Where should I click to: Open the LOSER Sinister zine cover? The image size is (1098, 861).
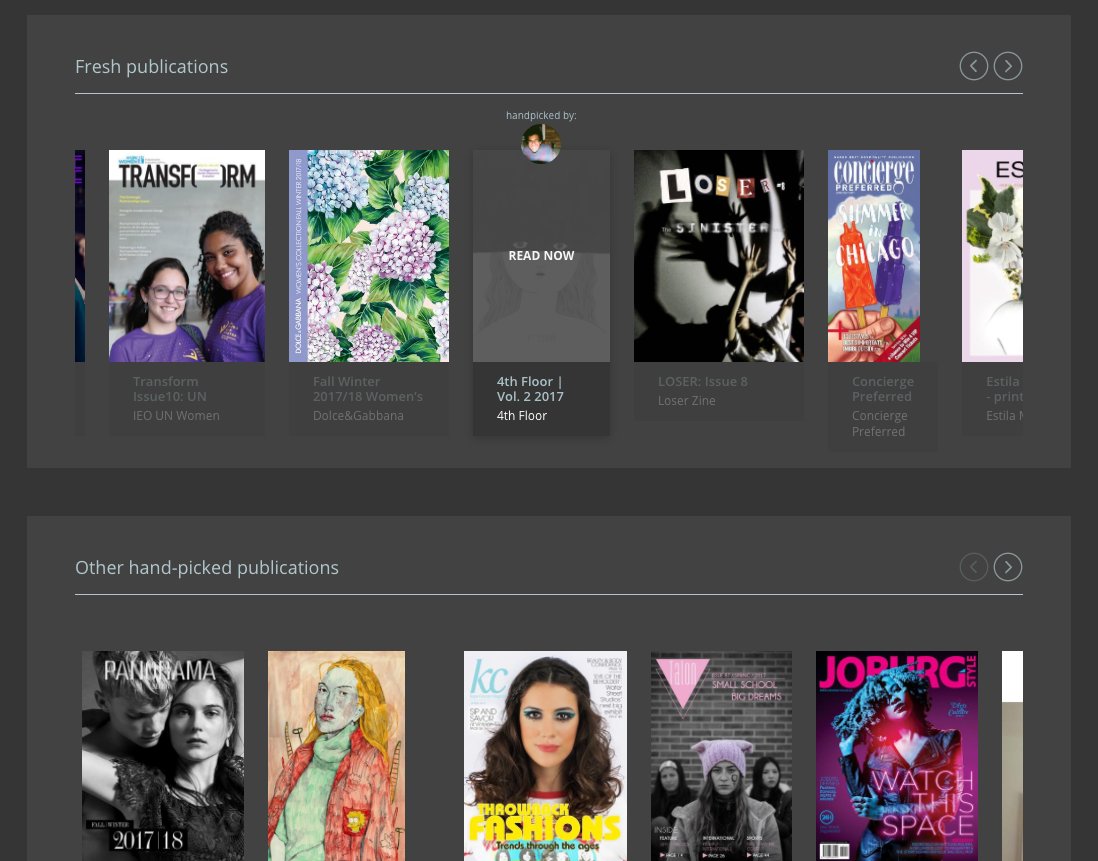[x=718, y=256]
